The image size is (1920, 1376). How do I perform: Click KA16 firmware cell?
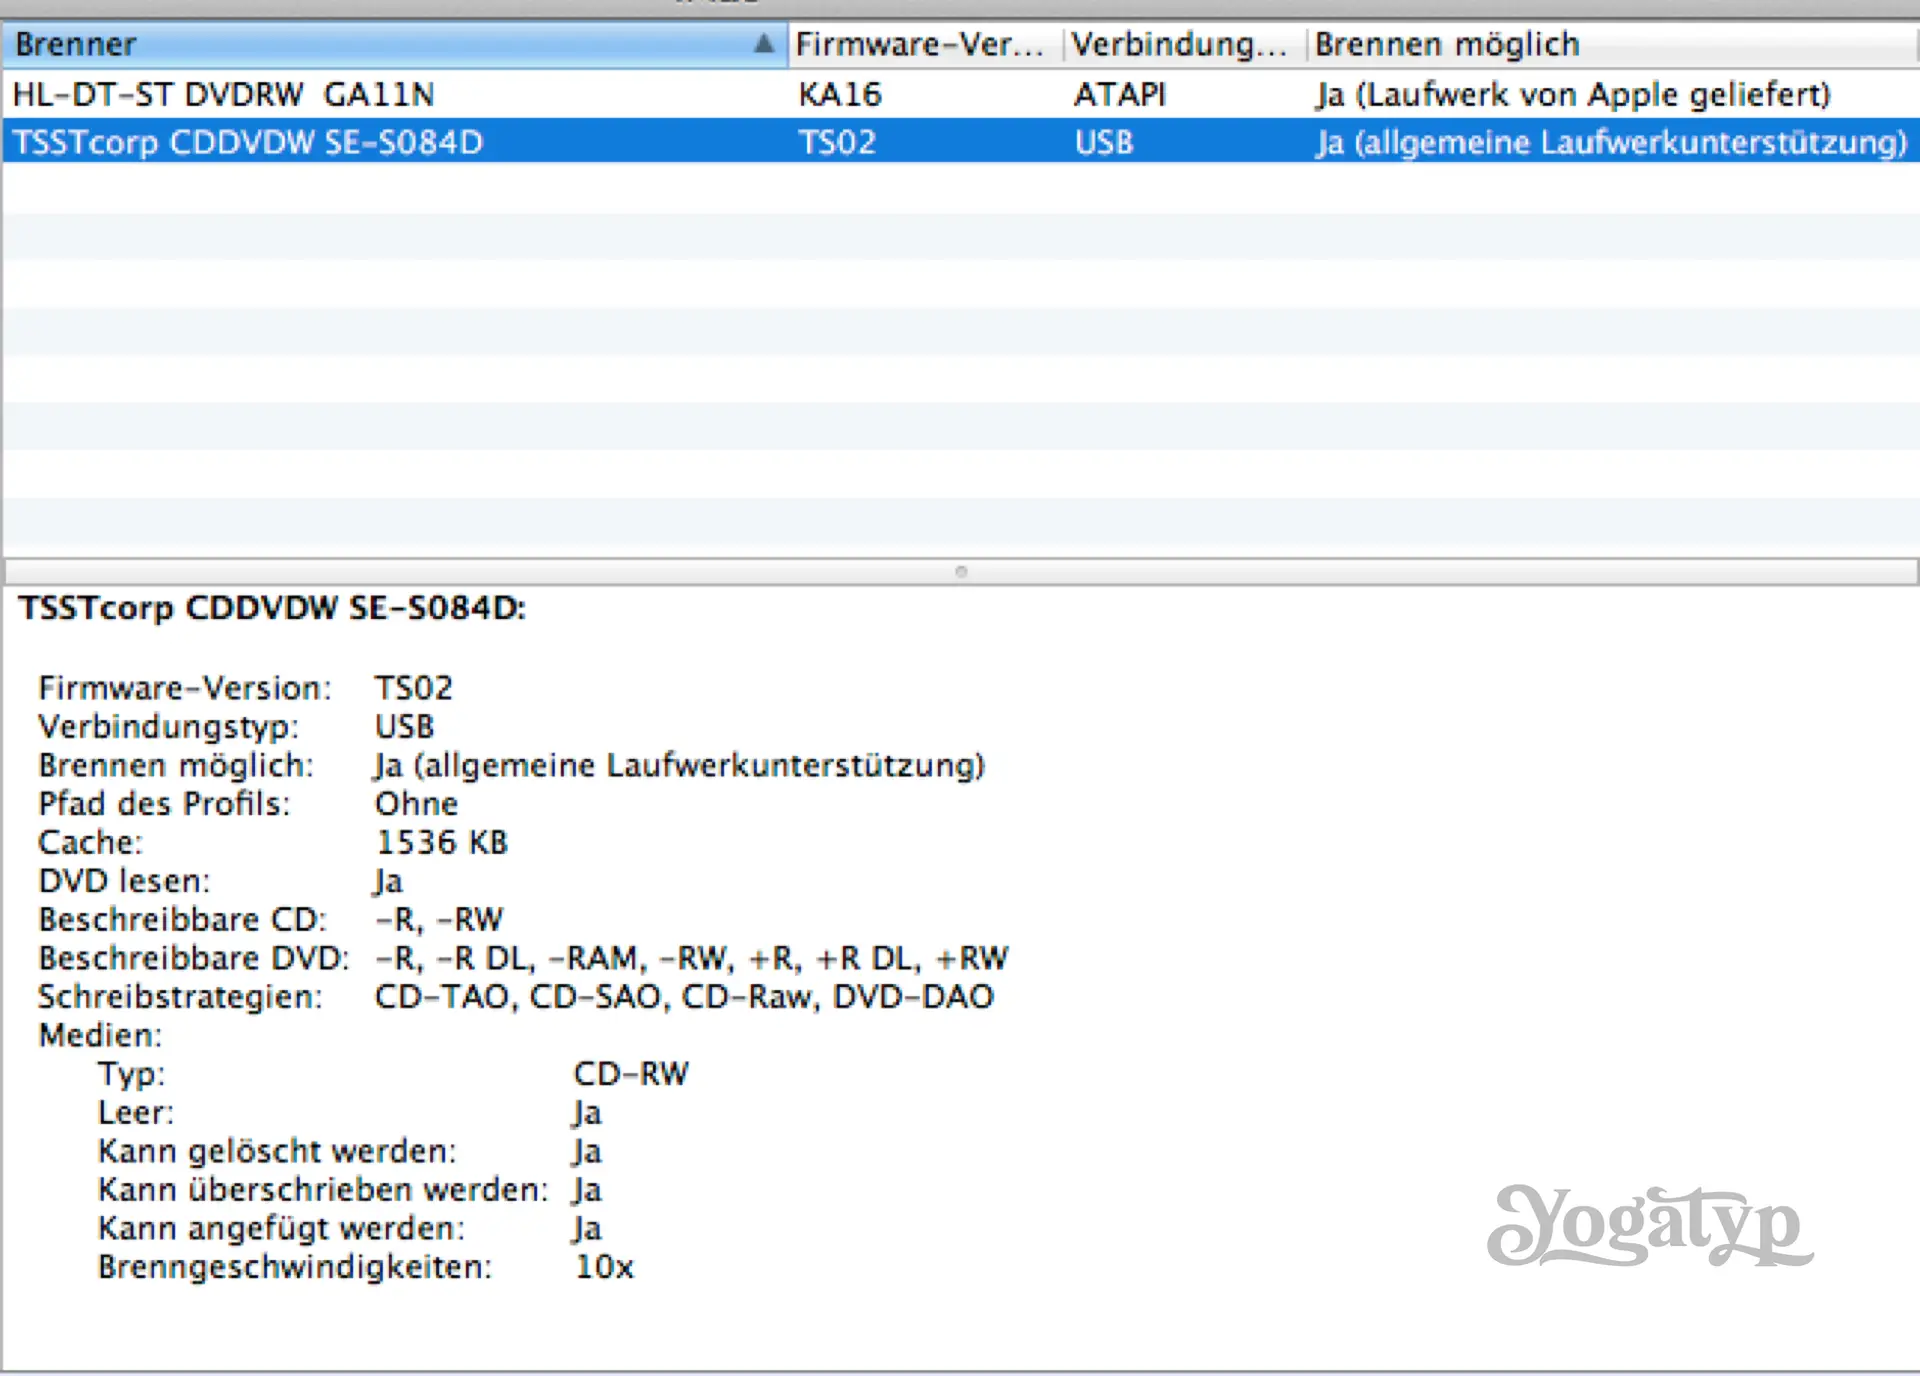point(840,94)
